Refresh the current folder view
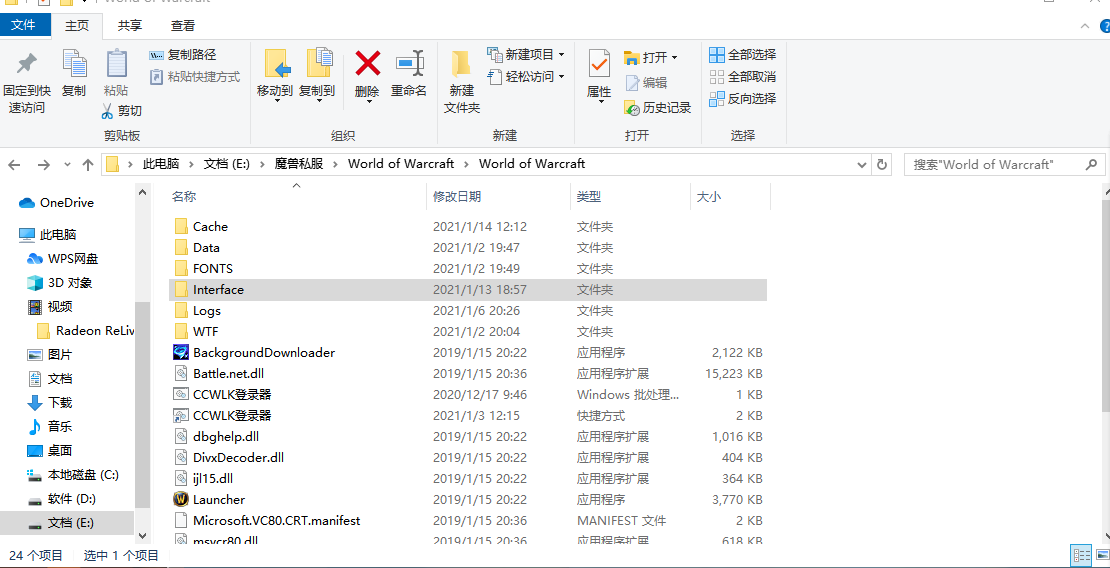 click(x=882, y=164)
